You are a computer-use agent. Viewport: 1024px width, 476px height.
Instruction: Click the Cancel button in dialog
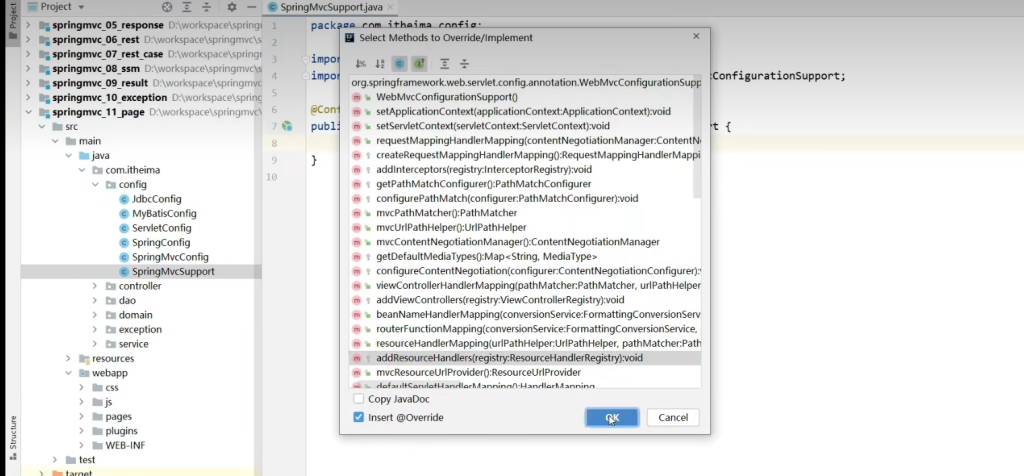[672, 417]
